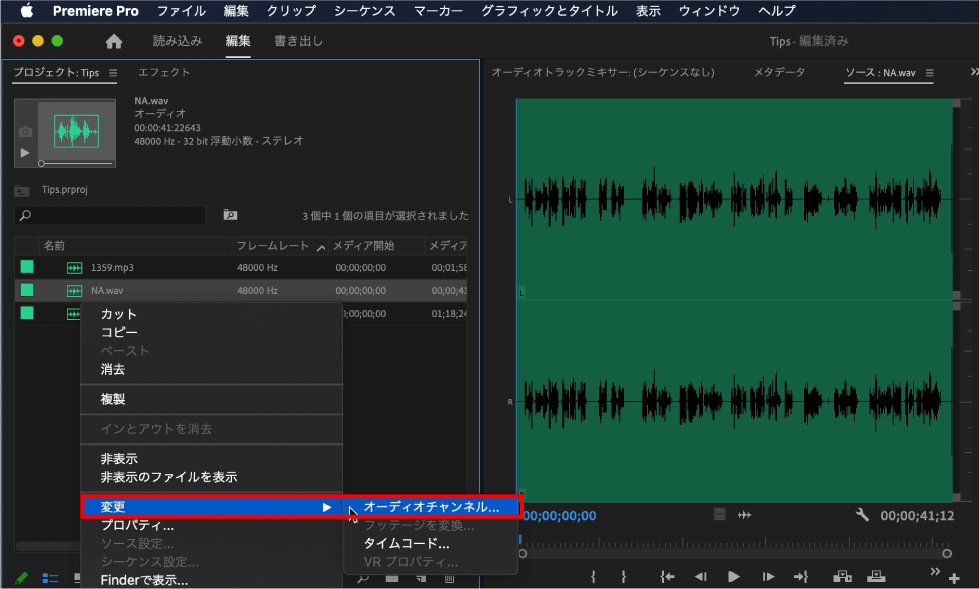
Task: Open the 変更 submenu arrow
Action: (327, 507)
